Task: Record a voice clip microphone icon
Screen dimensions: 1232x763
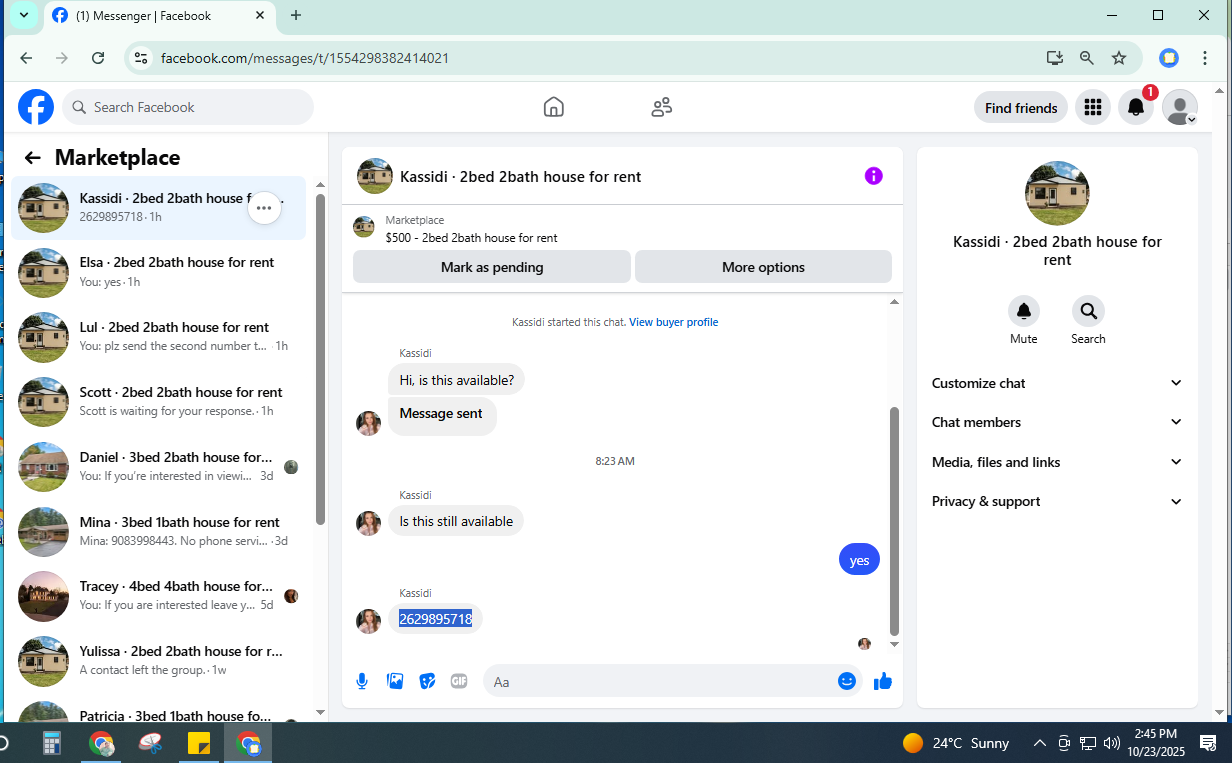Action: pos(362,681)
